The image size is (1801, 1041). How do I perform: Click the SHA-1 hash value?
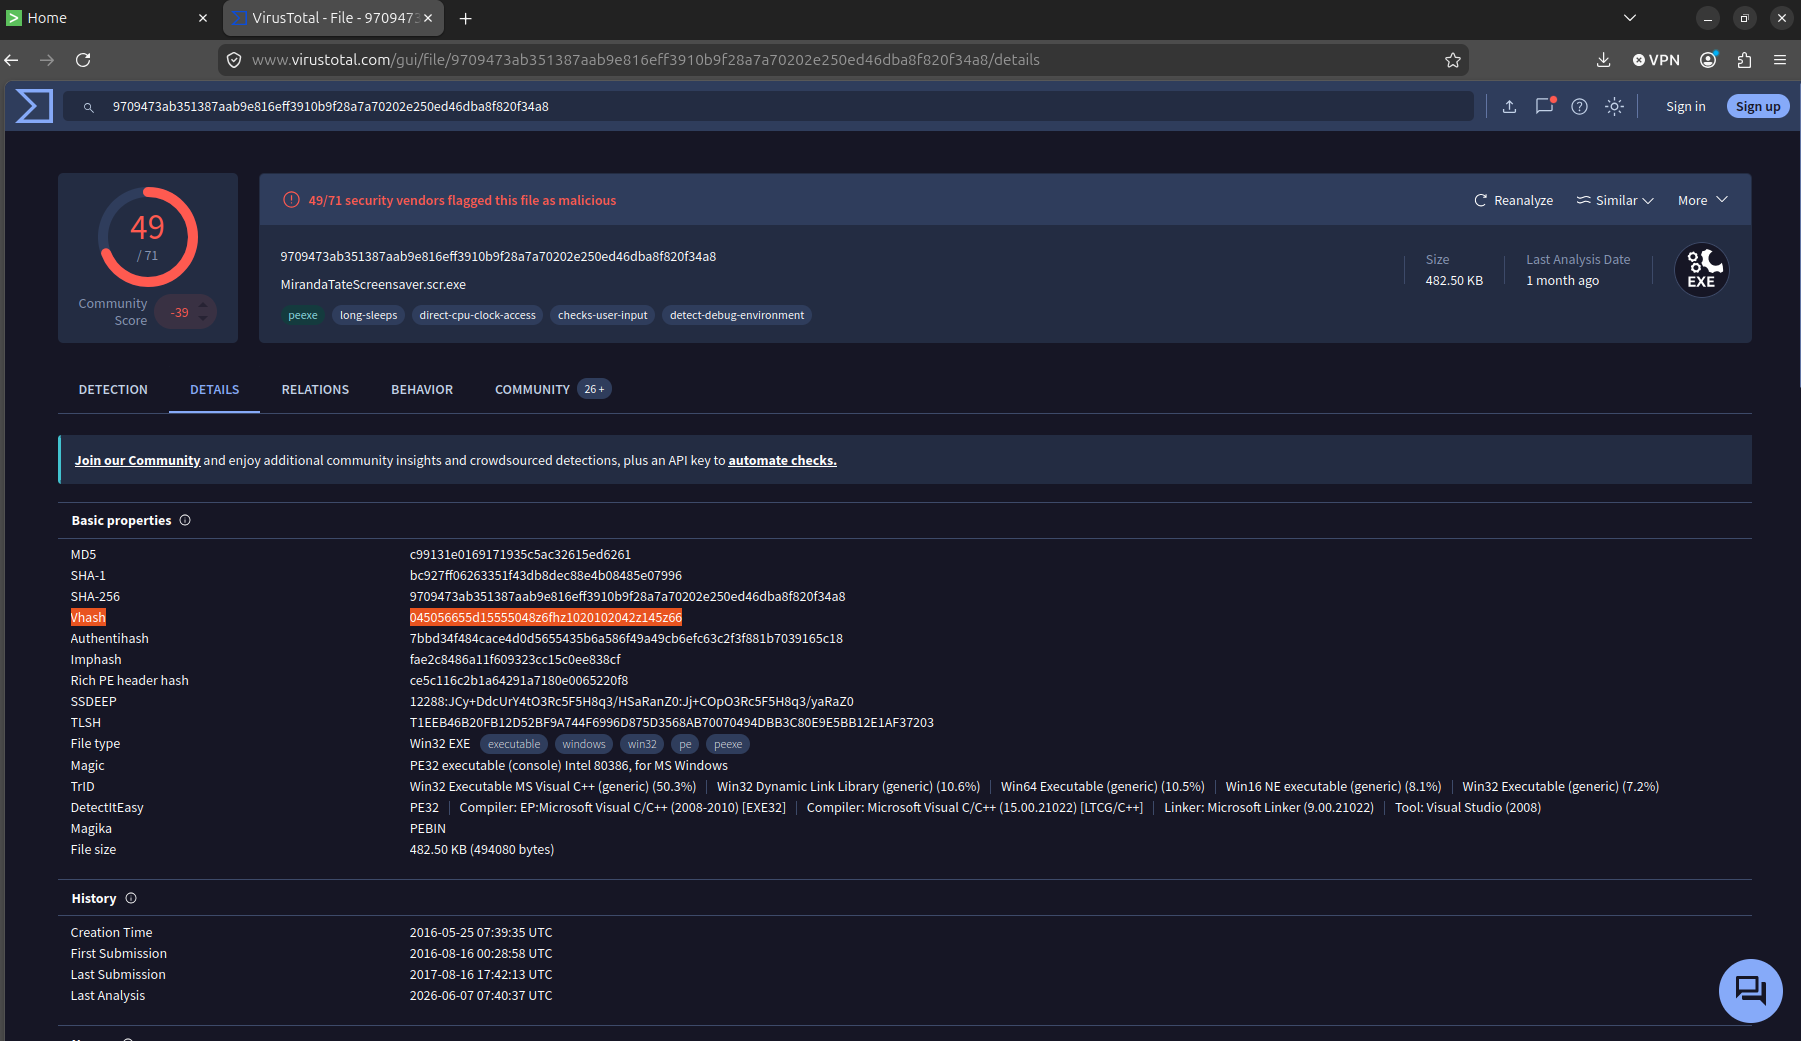point(545,575)
